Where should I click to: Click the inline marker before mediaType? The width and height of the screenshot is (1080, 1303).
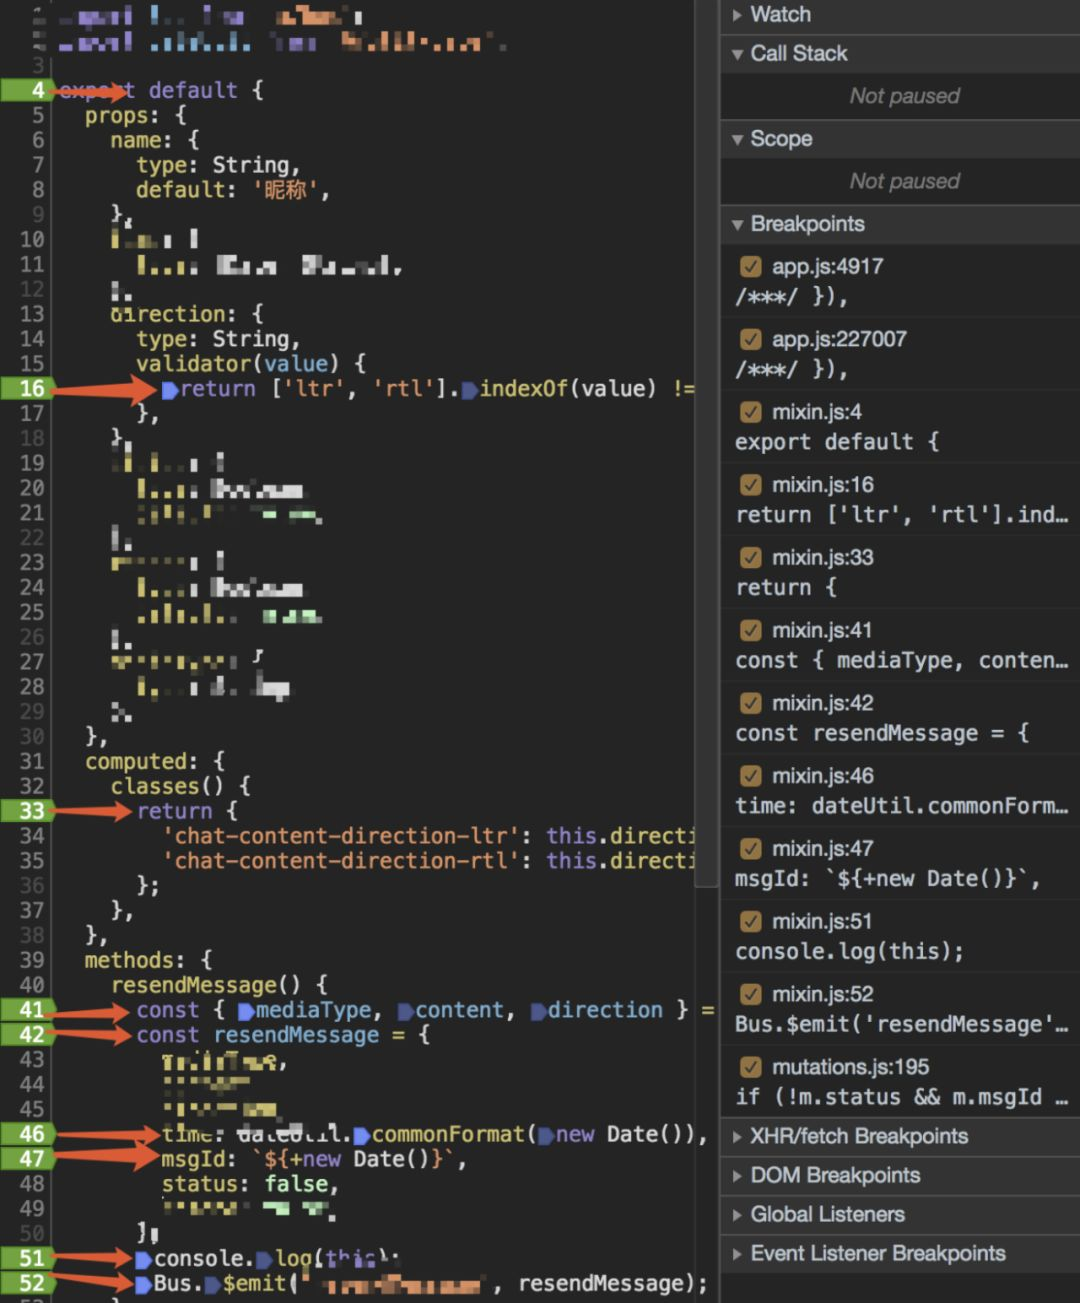tap(246, 1011)
